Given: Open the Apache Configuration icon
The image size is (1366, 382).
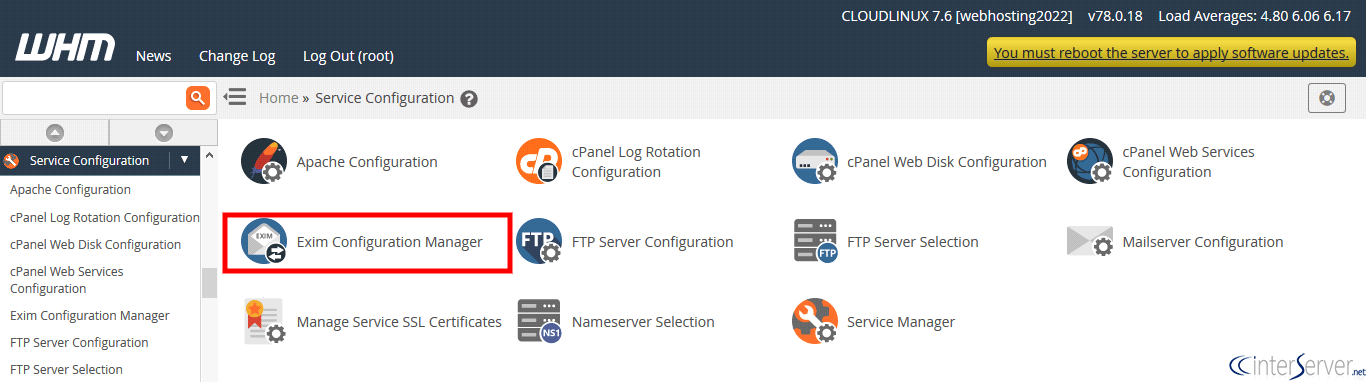Looking at the screenshot, I should click(264, 162).
